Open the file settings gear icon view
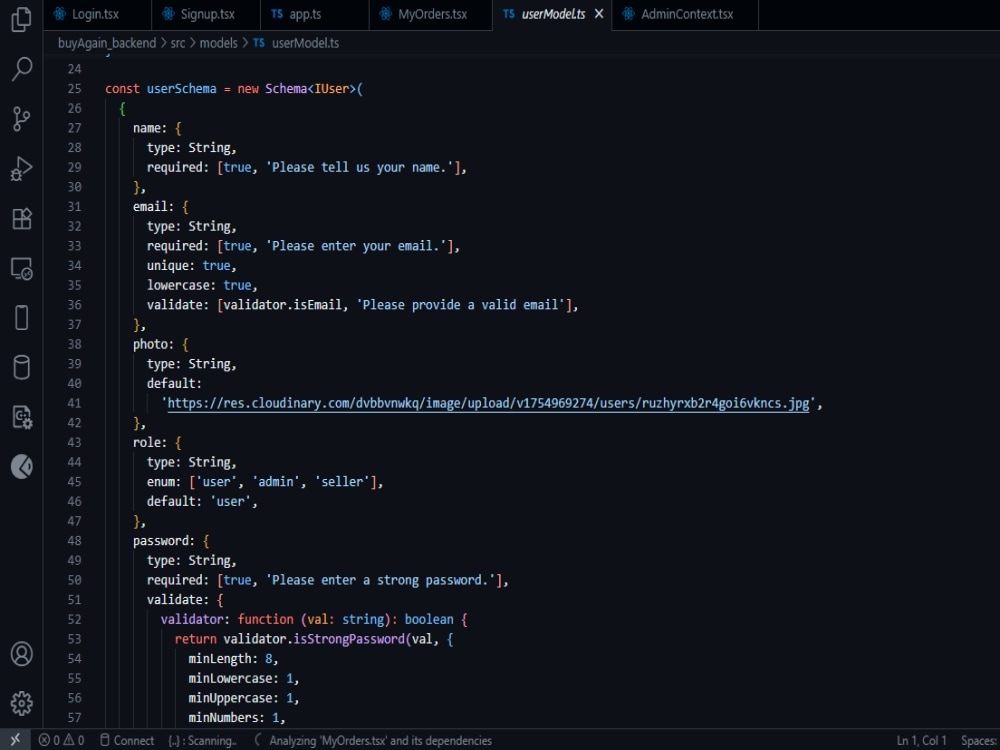Image resolution: width=1000 pixels, height=750 pixels. click(x=22, y=417)
